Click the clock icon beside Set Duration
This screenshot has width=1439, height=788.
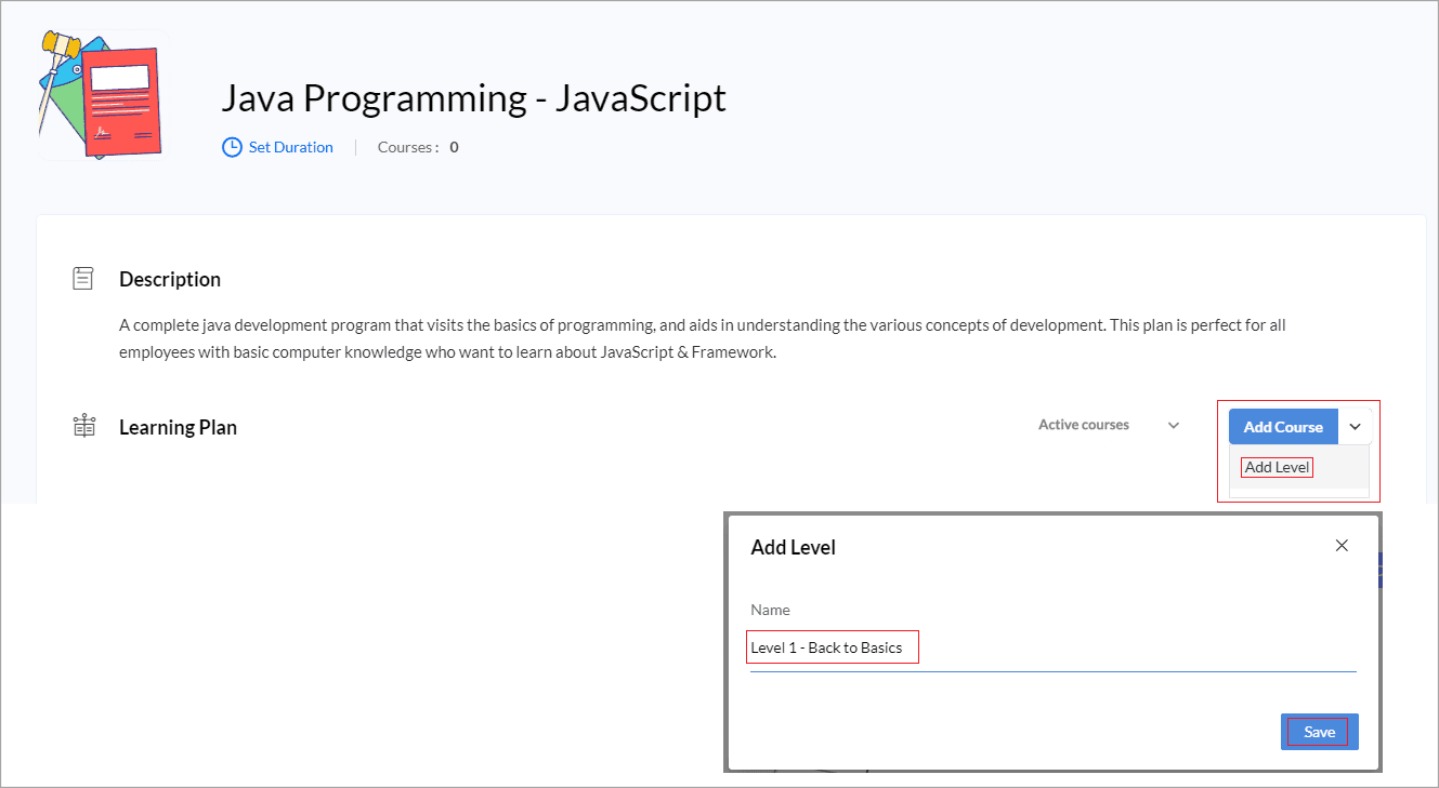point(232,147)
